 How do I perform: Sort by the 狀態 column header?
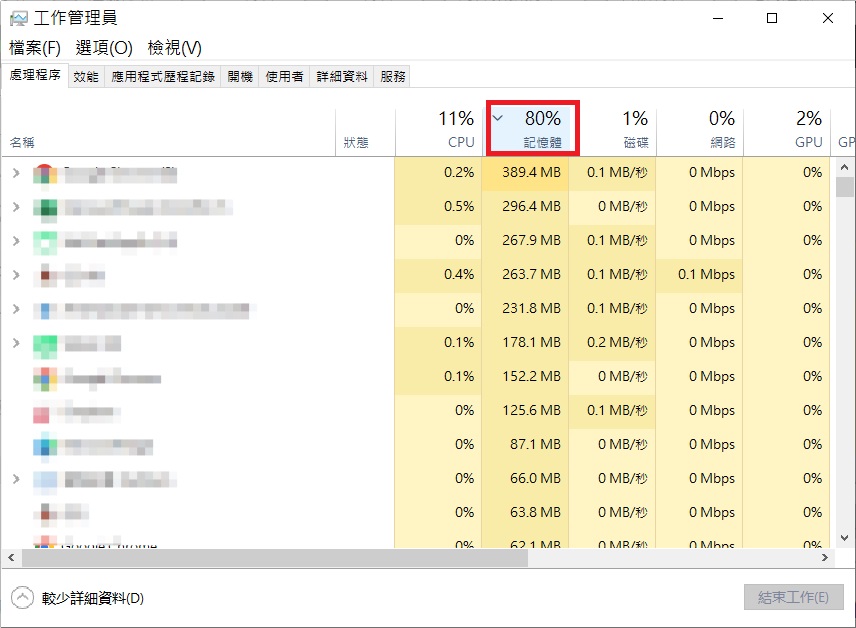pyautogui.click(x=365, y=132)
